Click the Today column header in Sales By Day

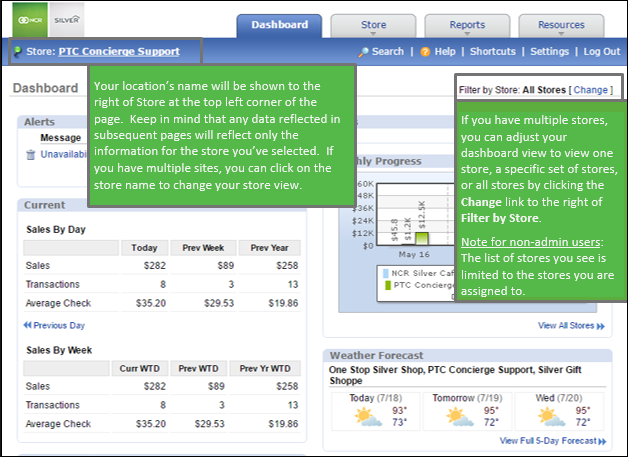[144, 248]
